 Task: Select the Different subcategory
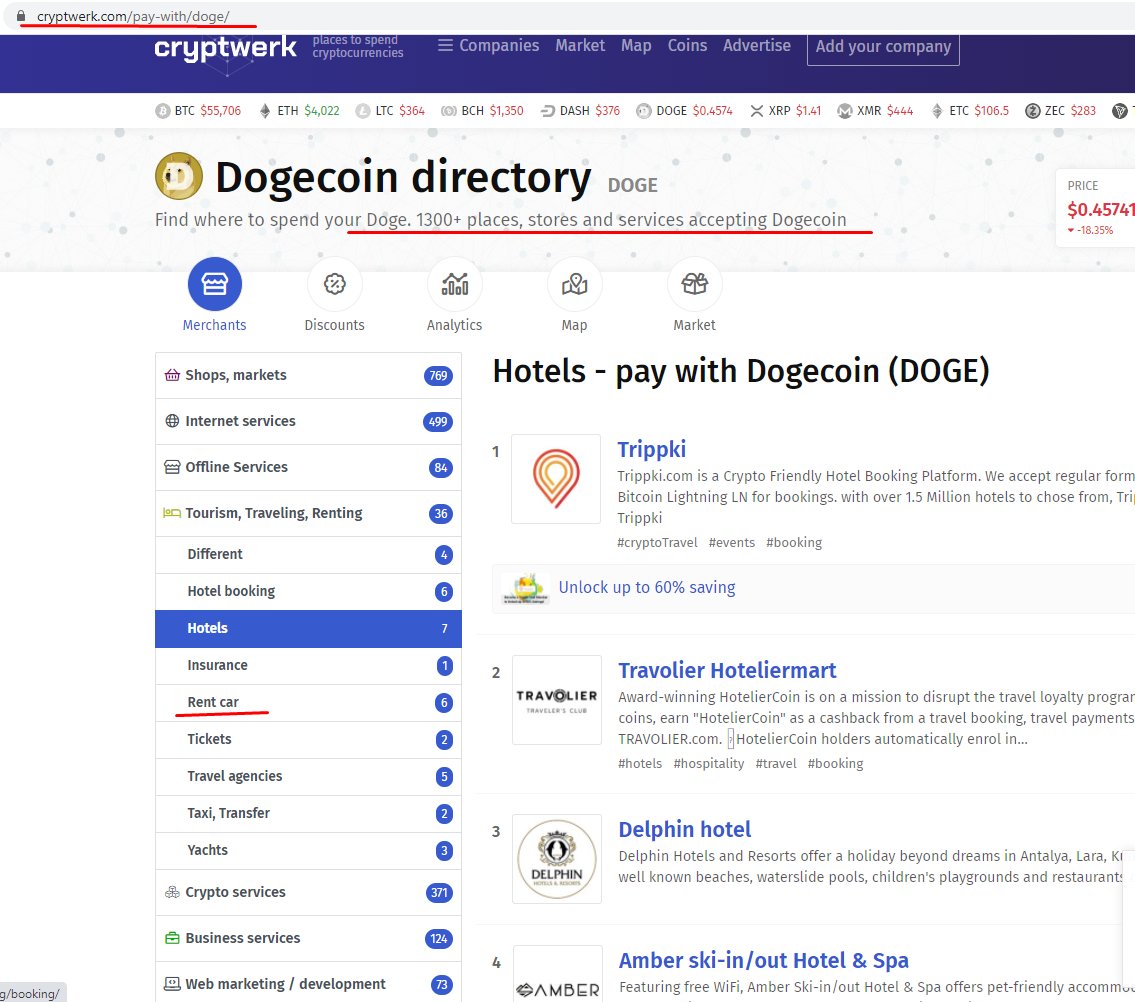click(x=308, y=555)
